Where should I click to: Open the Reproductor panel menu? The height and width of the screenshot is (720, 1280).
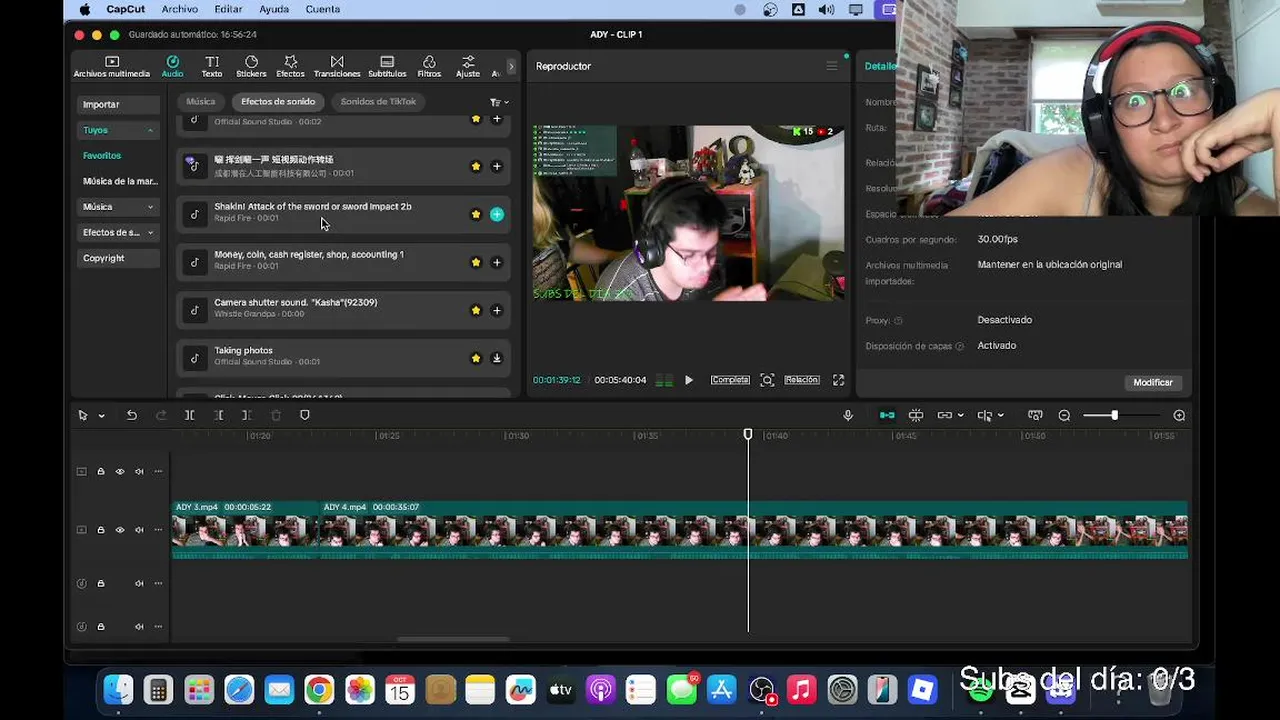pyautogui.click(x=831, y=66)
